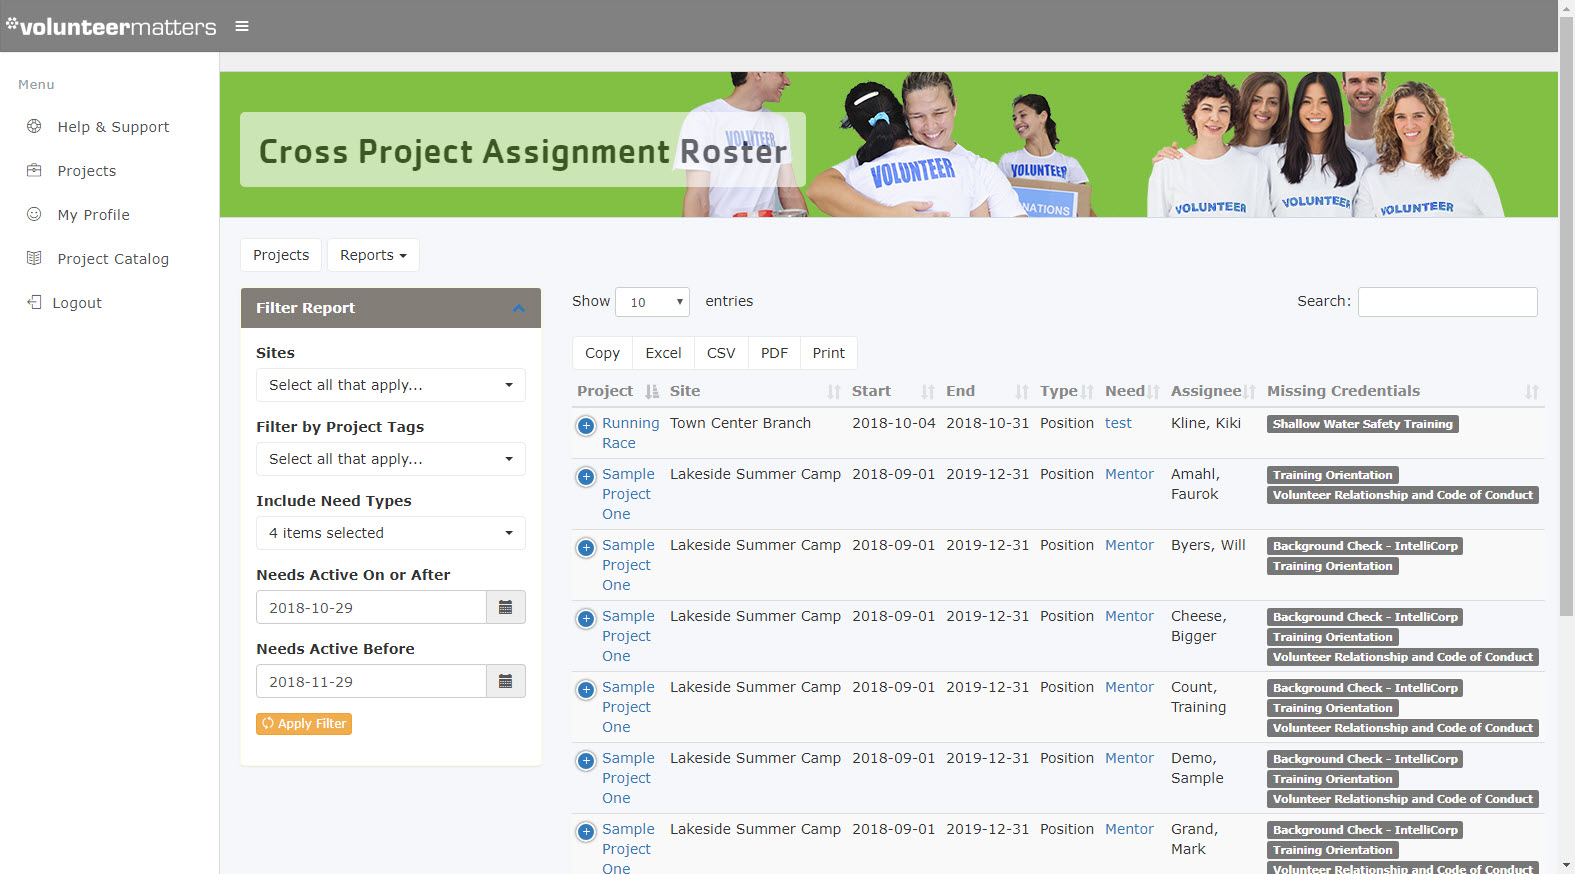Expand row details for Amahl, Faurok
The width and height of the screenshot is (1575, 874).
(586, 477)
